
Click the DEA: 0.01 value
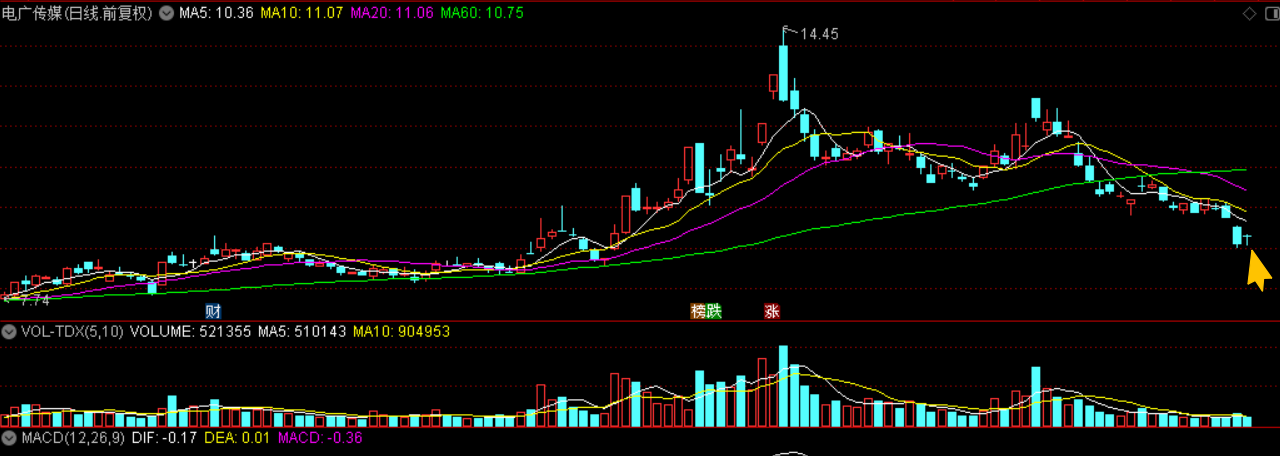237,437
